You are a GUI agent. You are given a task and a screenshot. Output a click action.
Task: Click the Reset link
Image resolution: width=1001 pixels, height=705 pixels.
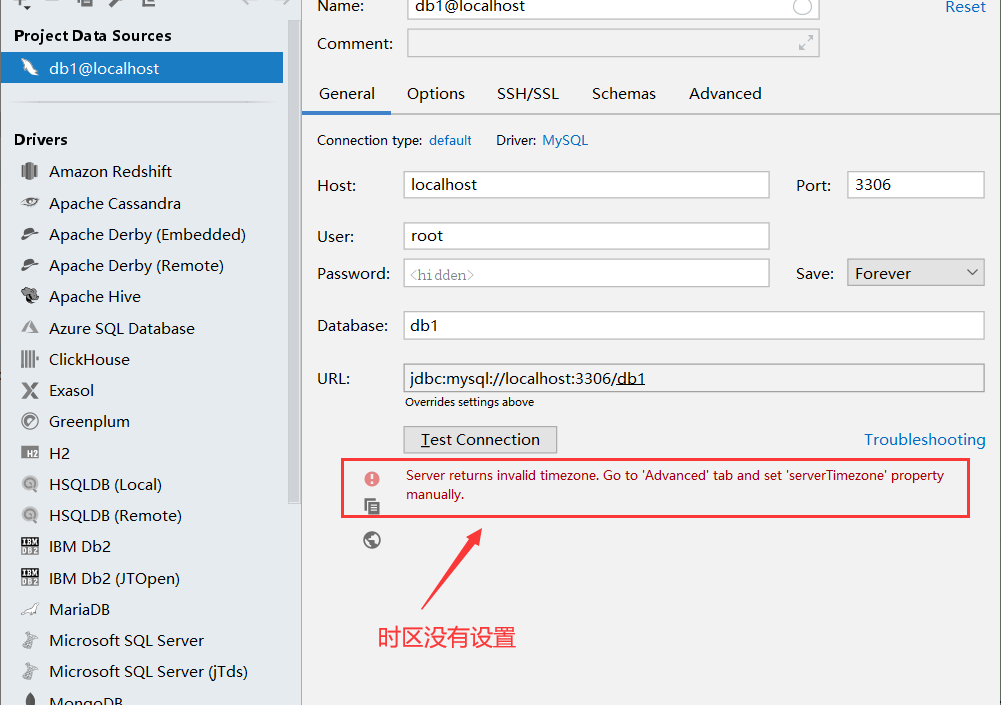[x=965, y=7]
